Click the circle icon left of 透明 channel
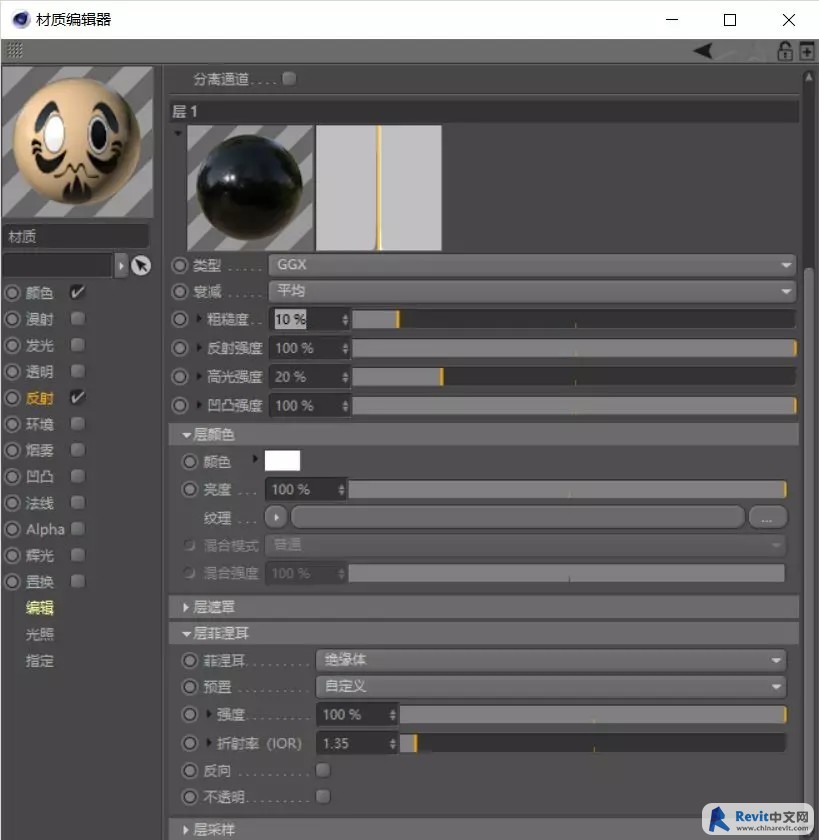 tap(12, 372)
